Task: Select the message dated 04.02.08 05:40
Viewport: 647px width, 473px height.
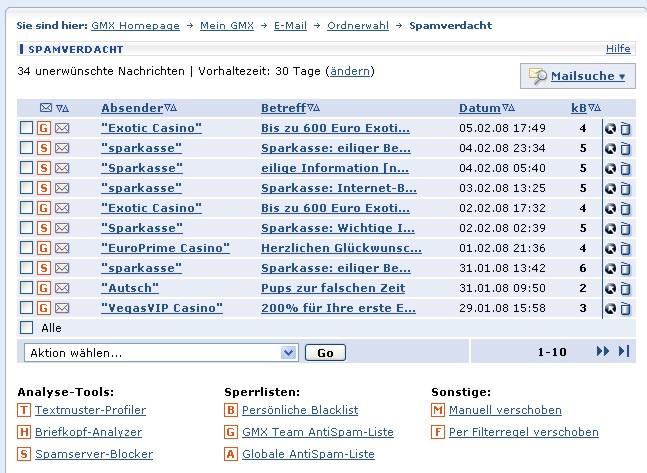Action: (26, 168)
